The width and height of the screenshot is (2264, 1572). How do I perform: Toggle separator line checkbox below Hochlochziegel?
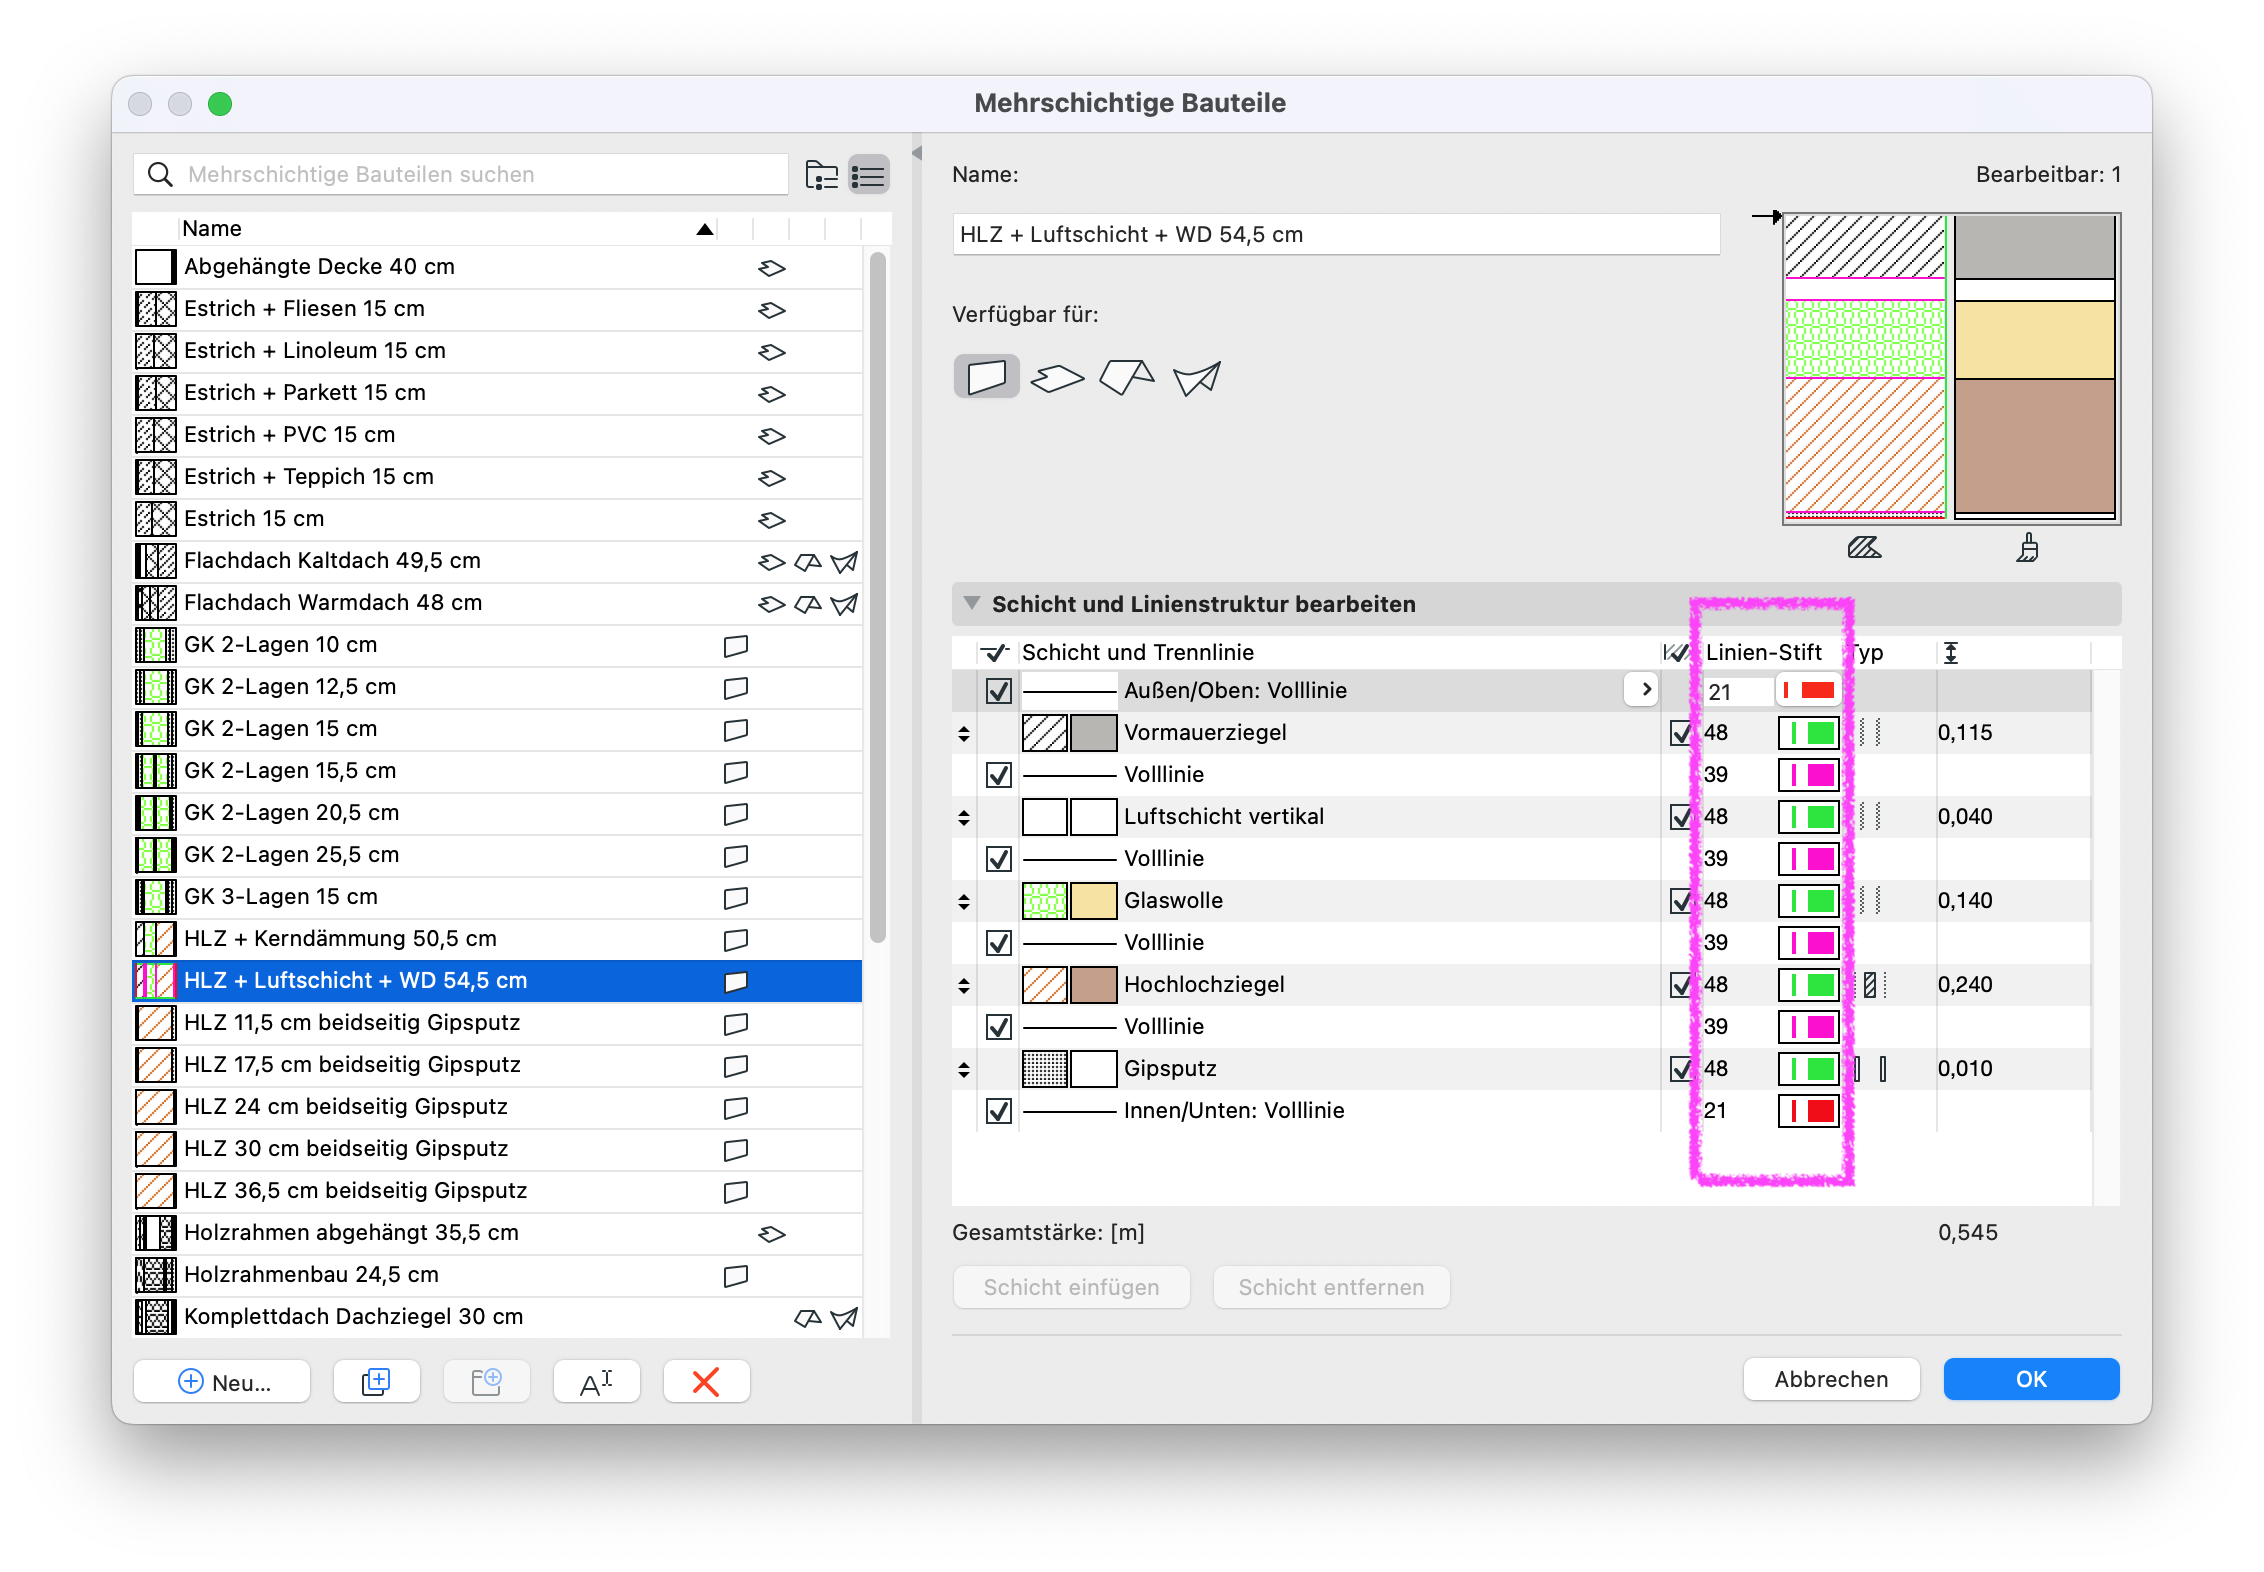tap(998, 1027)
